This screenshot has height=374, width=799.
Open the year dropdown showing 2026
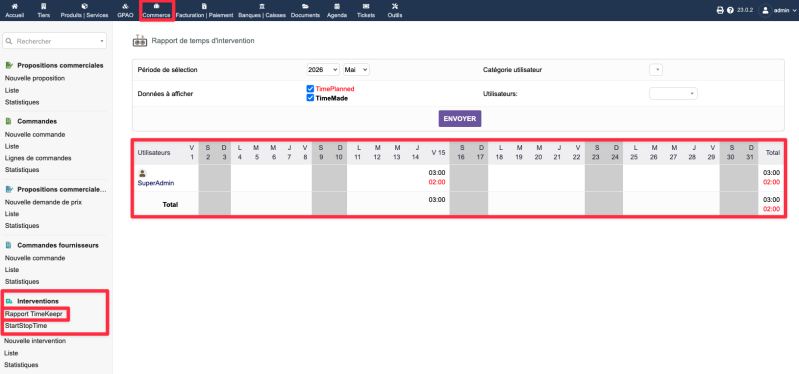click(323, 69)
